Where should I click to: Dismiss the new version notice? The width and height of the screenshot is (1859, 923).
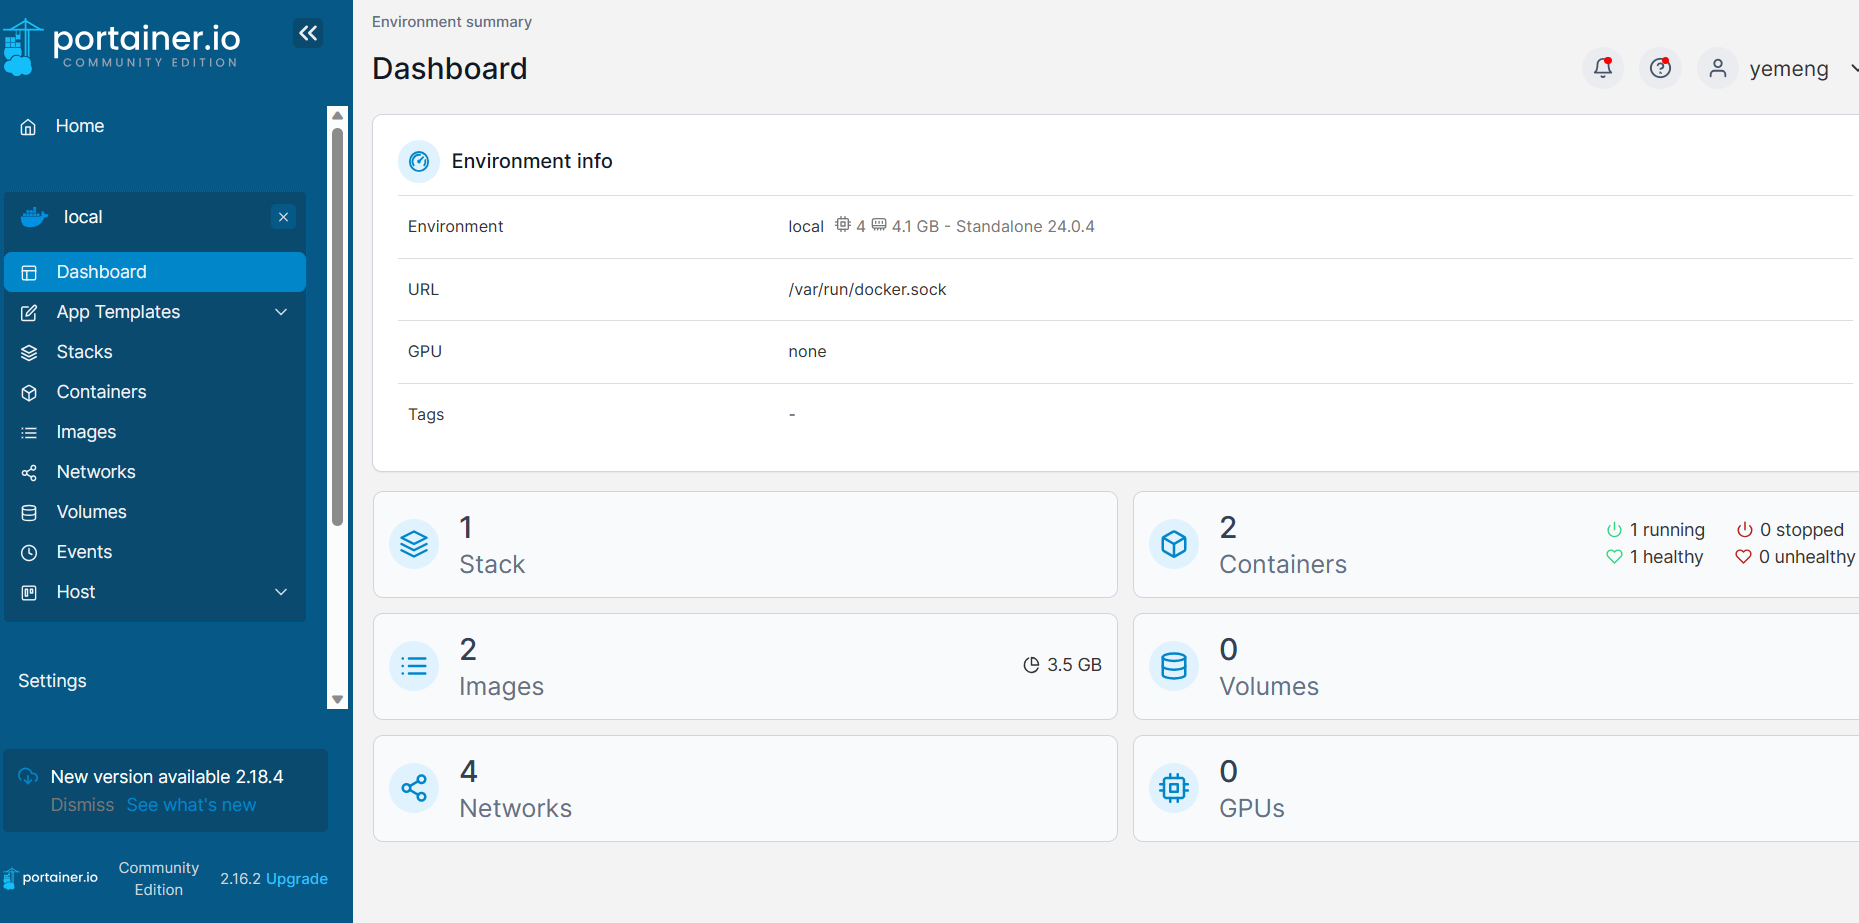pyautogui.click(x=82, y=805)
